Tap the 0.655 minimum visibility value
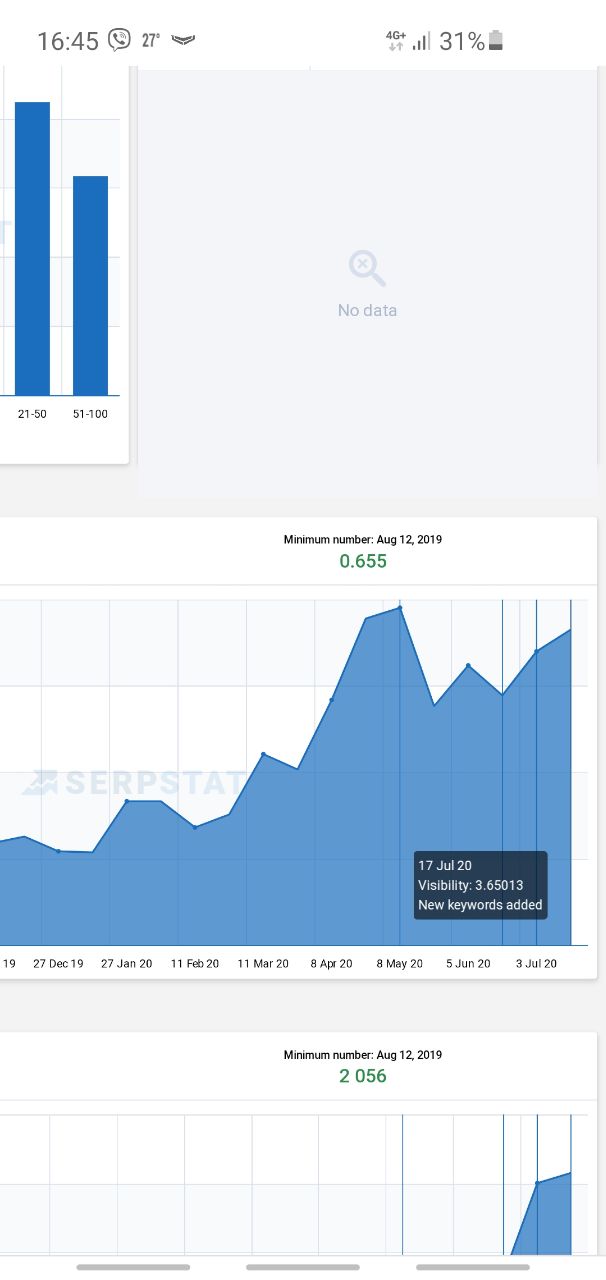This screenshot has width=606, height=1280. pos(363,561)
